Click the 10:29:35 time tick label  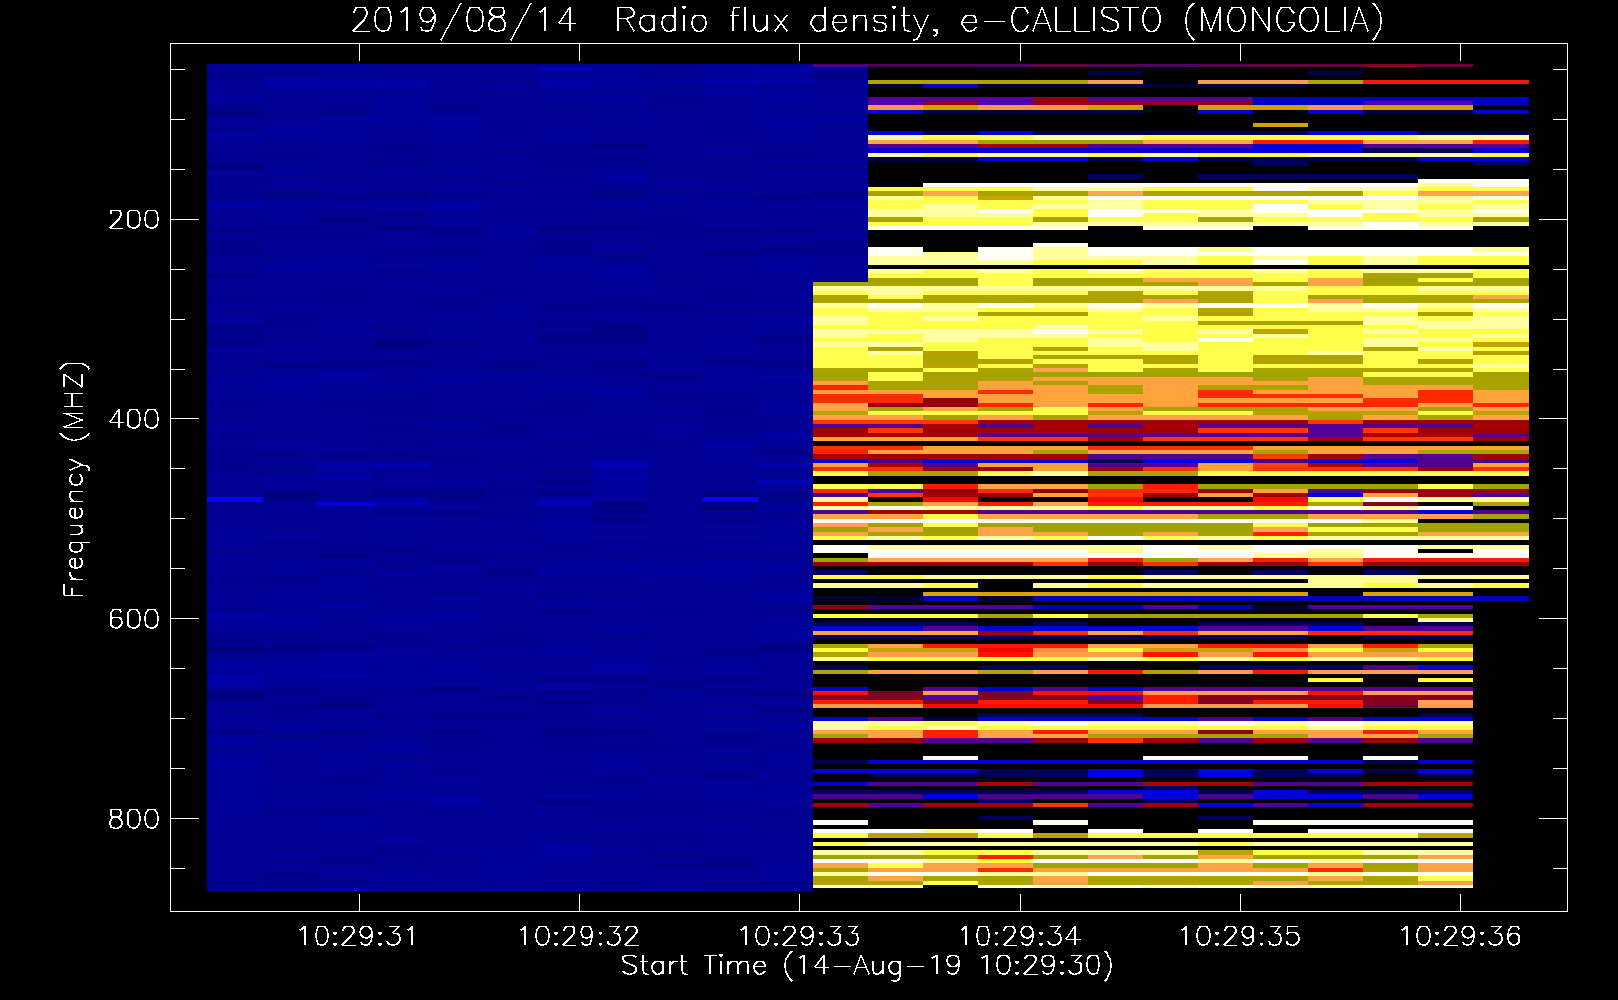click(1240, 937)
